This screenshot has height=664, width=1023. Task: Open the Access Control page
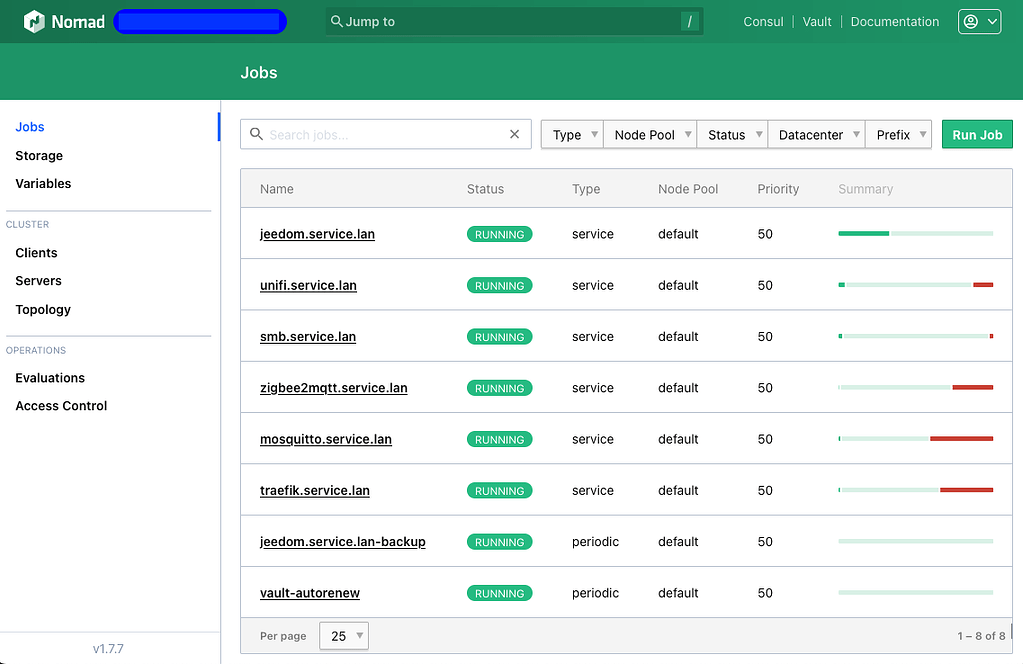click(60, 405)
